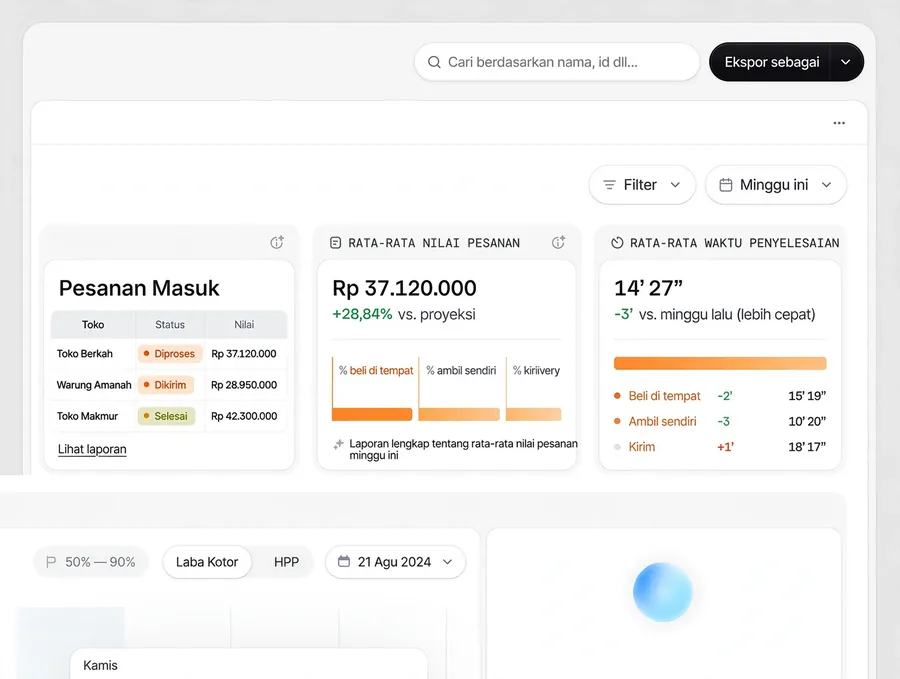Select the Warung Amanah row name

point(94,385)
